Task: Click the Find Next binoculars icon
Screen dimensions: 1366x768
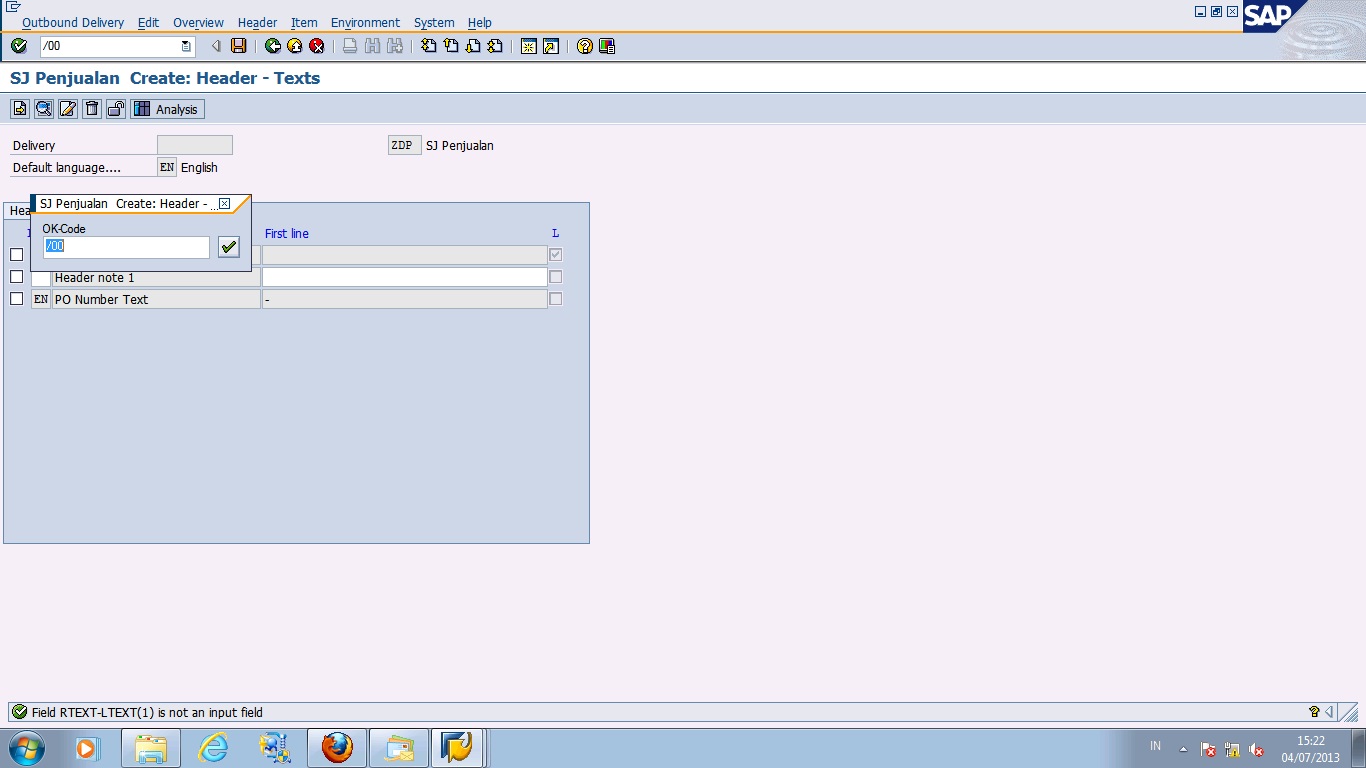Action: point(395,46)
